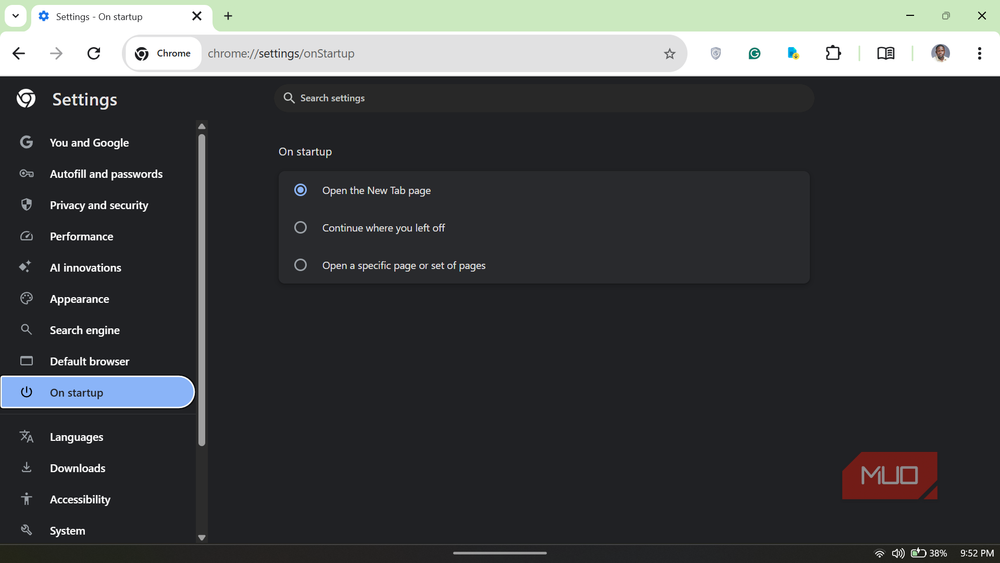Open the Grammarly extension icon
Viewport: 1000px width, 563px height.
(754, 54)
